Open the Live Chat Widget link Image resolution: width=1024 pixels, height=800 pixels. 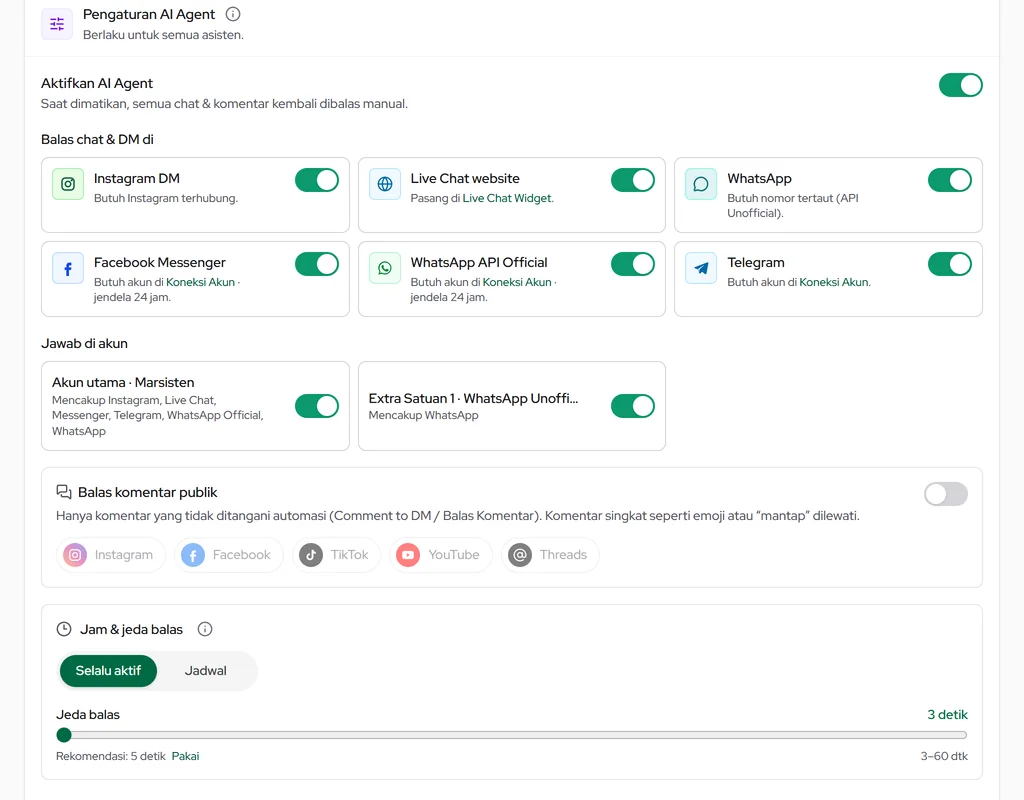pos(507,198)
